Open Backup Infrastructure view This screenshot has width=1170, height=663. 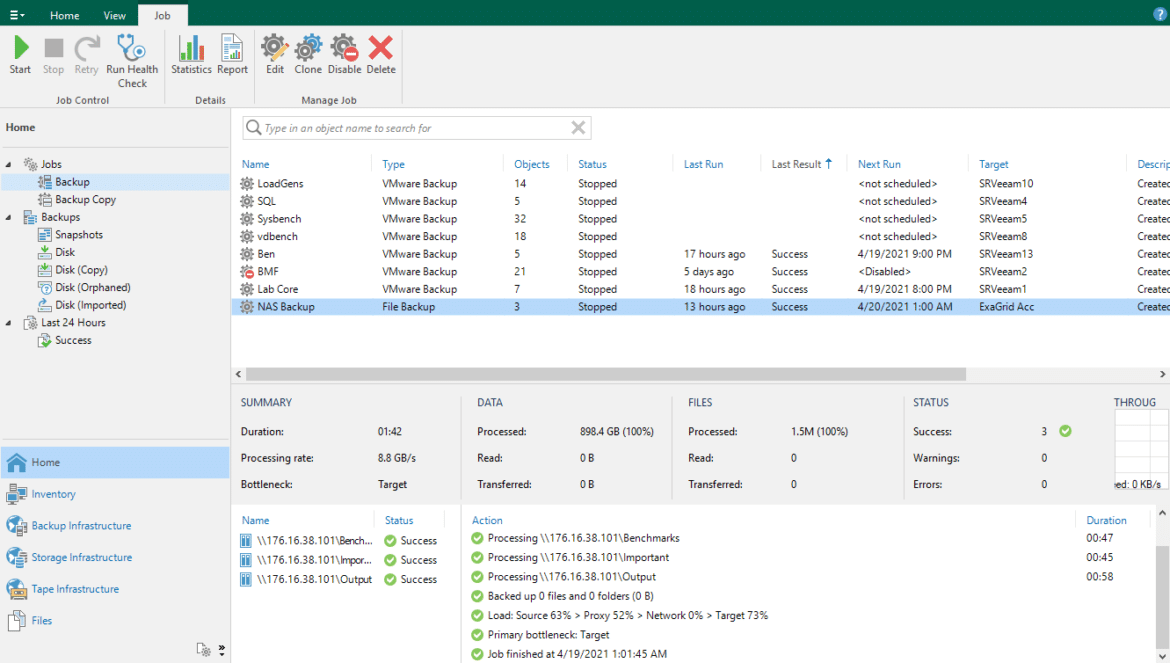coord(115,526)
